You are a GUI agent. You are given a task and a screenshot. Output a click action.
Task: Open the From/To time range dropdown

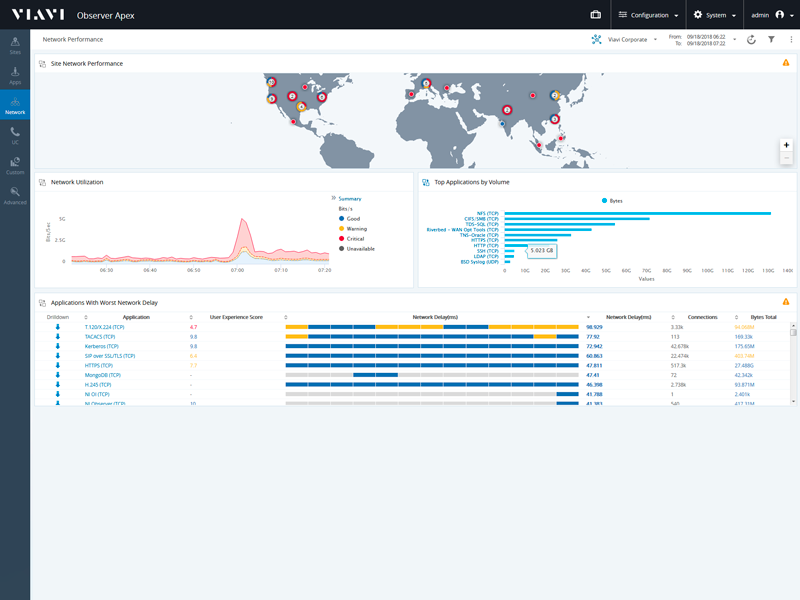(735, 40)
